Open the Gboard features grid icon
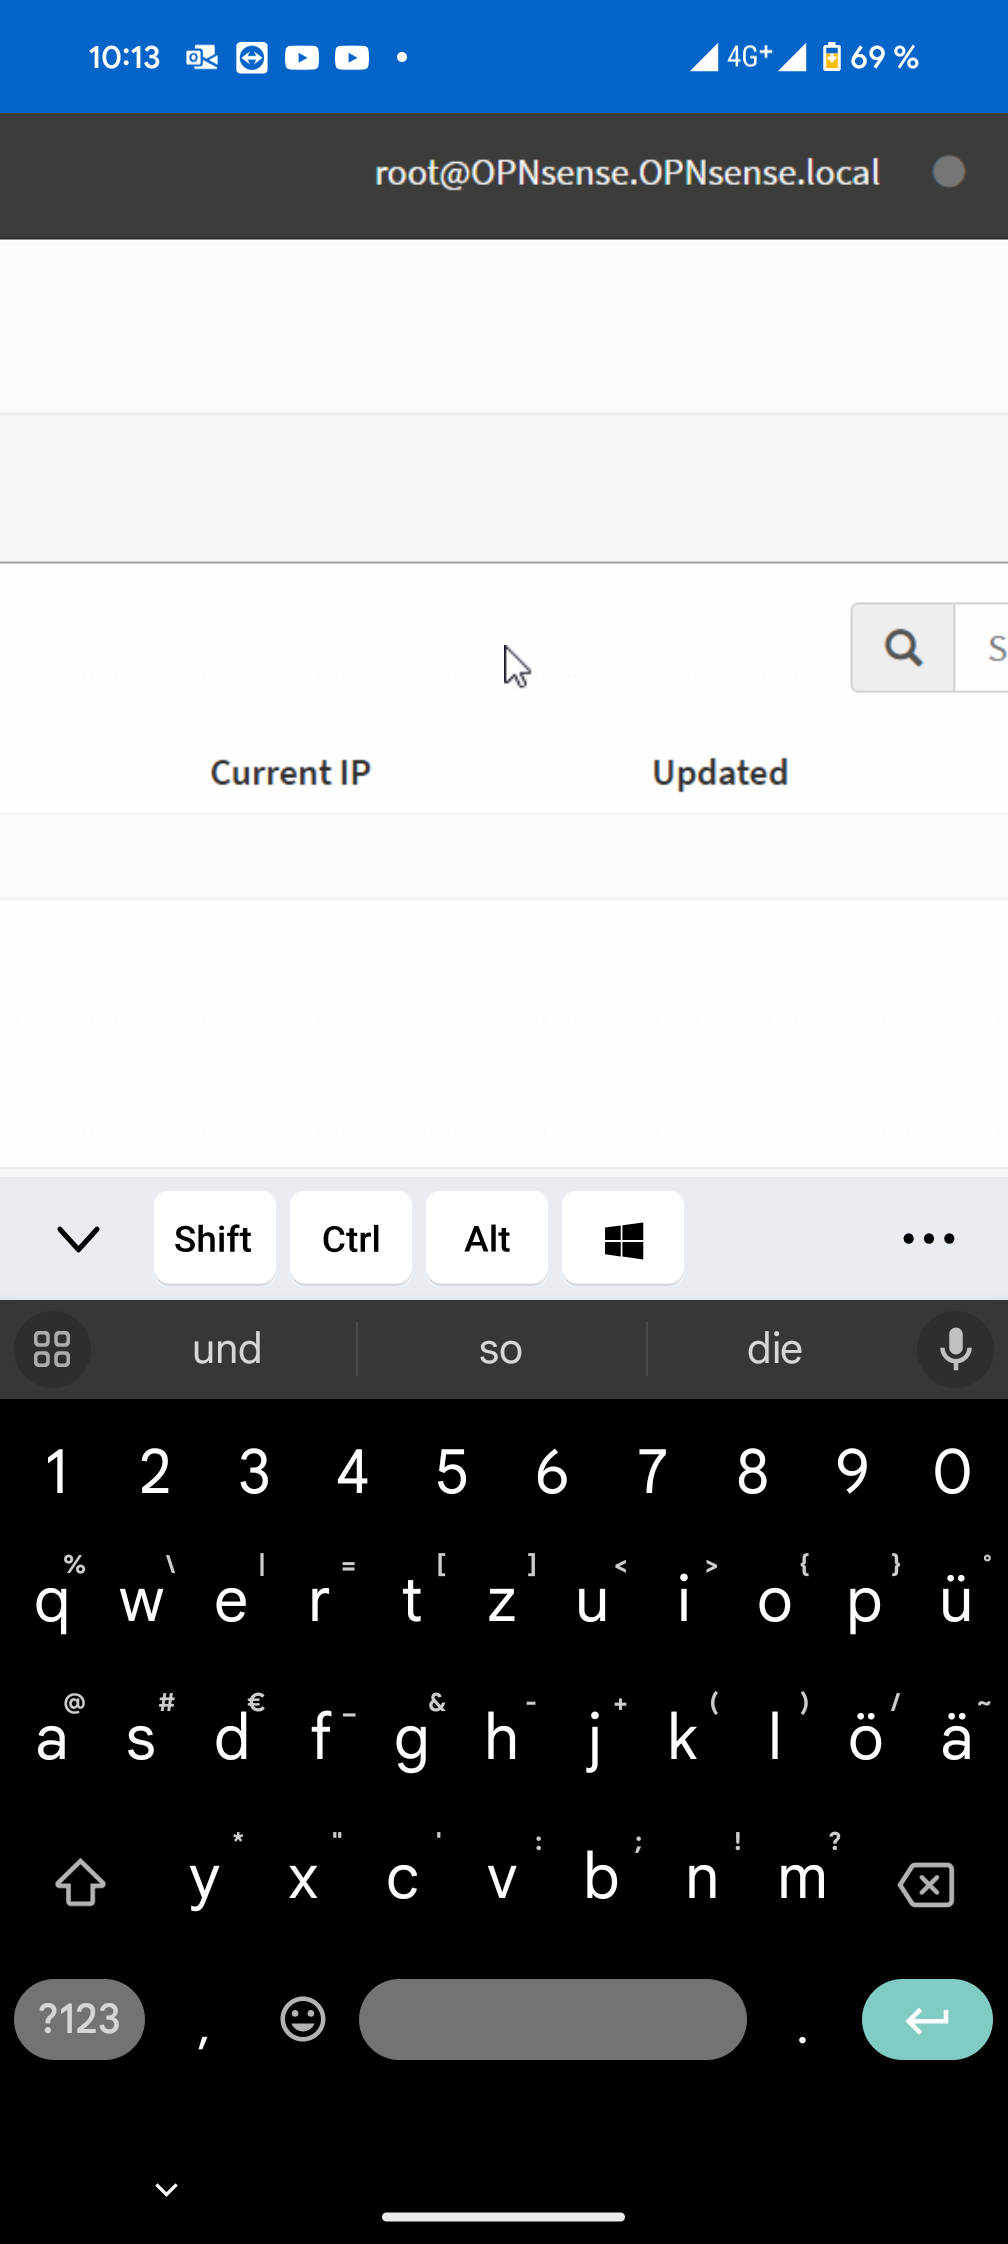Viewport: 1008px width, 2244px height. (52, 1349)
